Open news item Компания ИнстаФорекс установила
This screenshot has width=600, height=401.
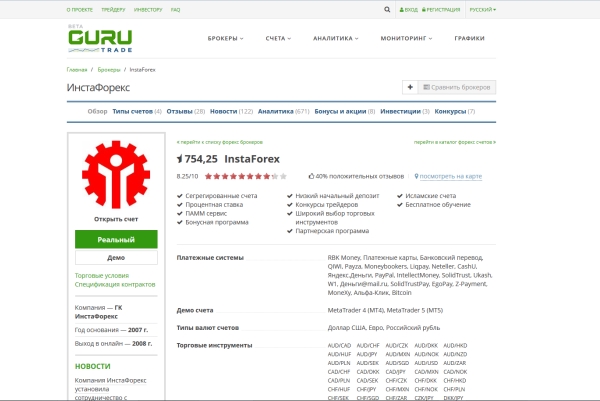pos(110,389)
